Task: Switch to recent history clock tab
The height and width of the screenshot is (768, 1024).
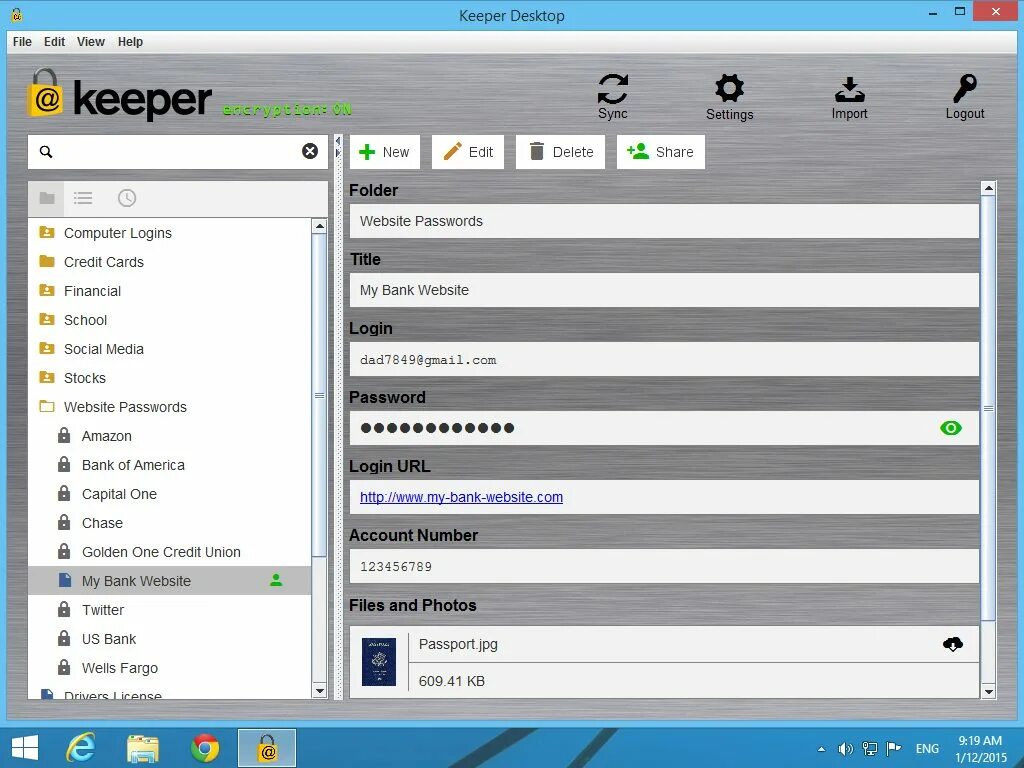Action: tap(127, 198)
